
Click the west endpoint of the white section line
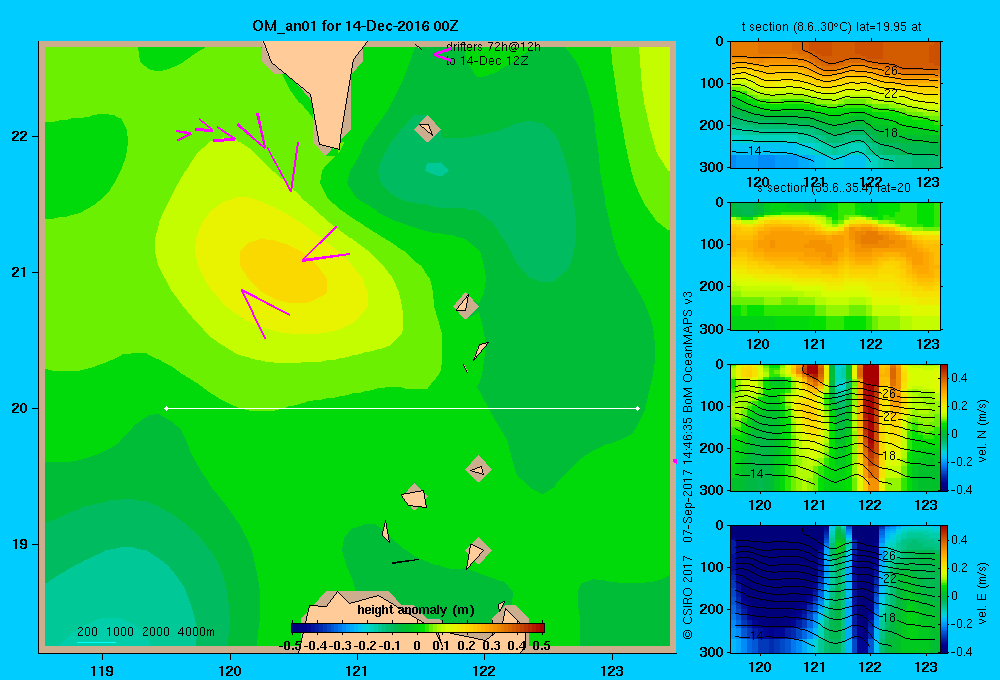[166, 408]
